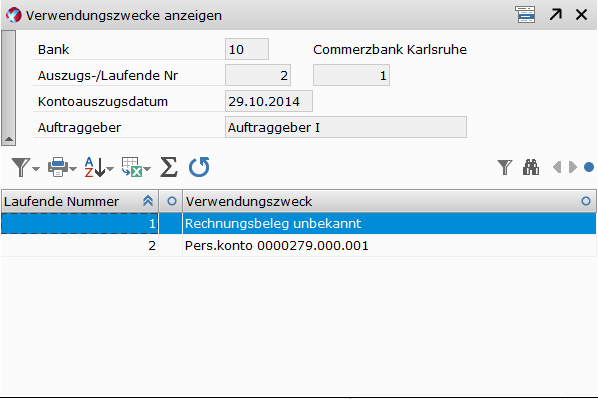This screenshot has width=598, height=399.
Task: Click the printer icon
Action: tap(58, 167)
